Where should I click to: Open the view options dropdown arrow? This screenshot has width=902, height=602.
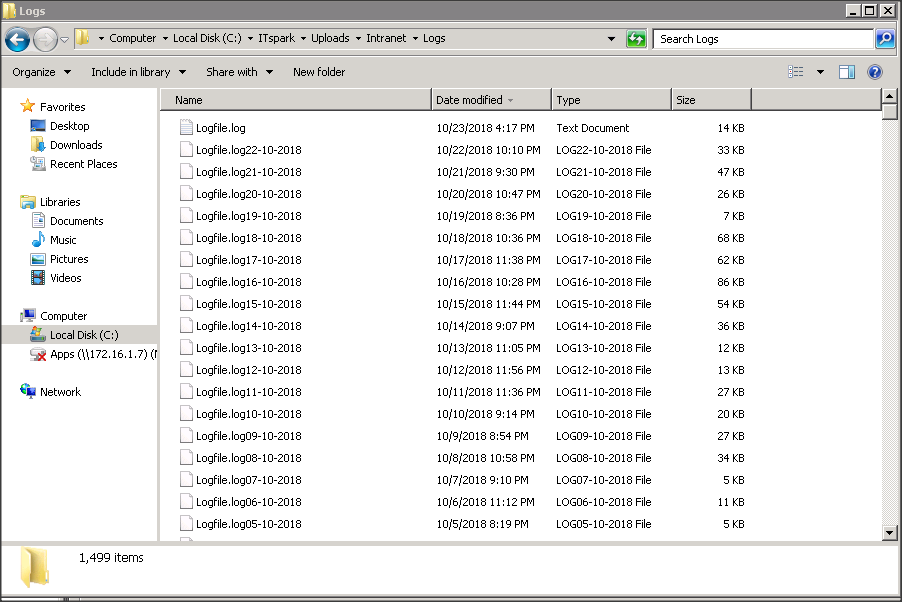(821, 72)
